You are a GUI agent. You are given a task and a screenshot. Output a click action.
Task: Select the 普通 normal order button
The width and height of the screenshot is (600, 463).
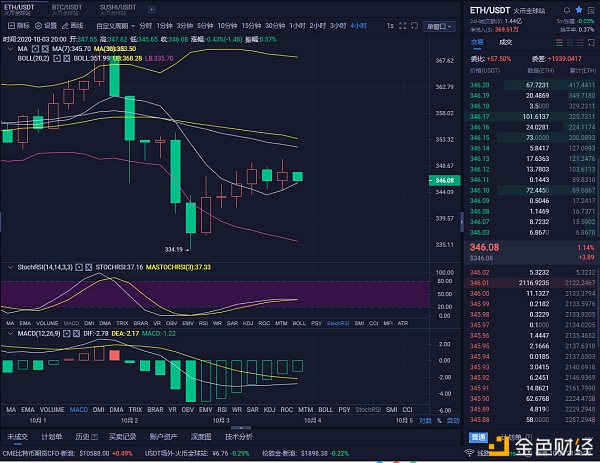point(478,437)
